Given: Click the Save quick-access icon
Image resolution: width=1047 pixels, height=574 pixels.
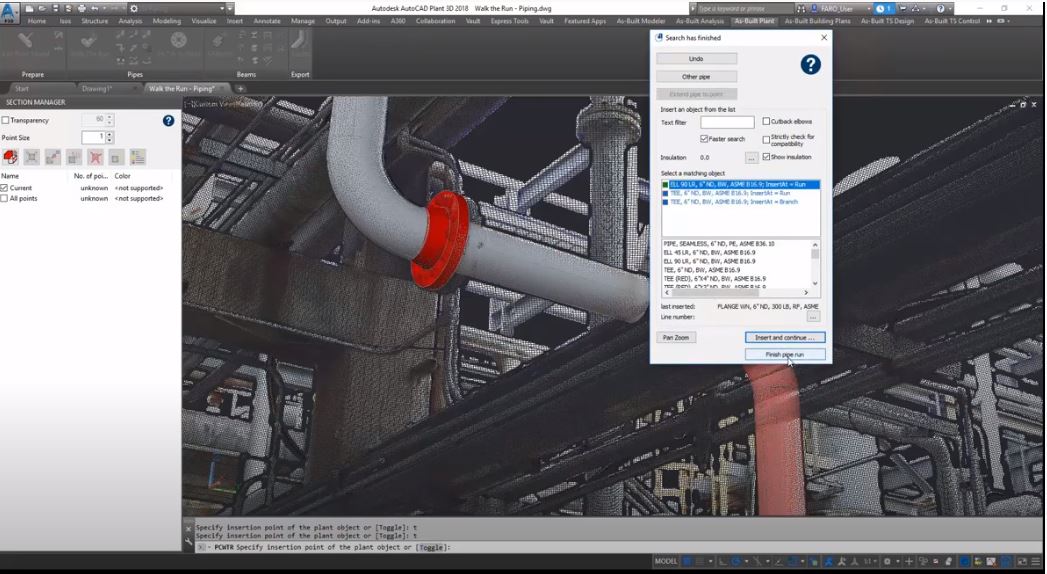Looking at the screenshot, I should click(55, 9).
